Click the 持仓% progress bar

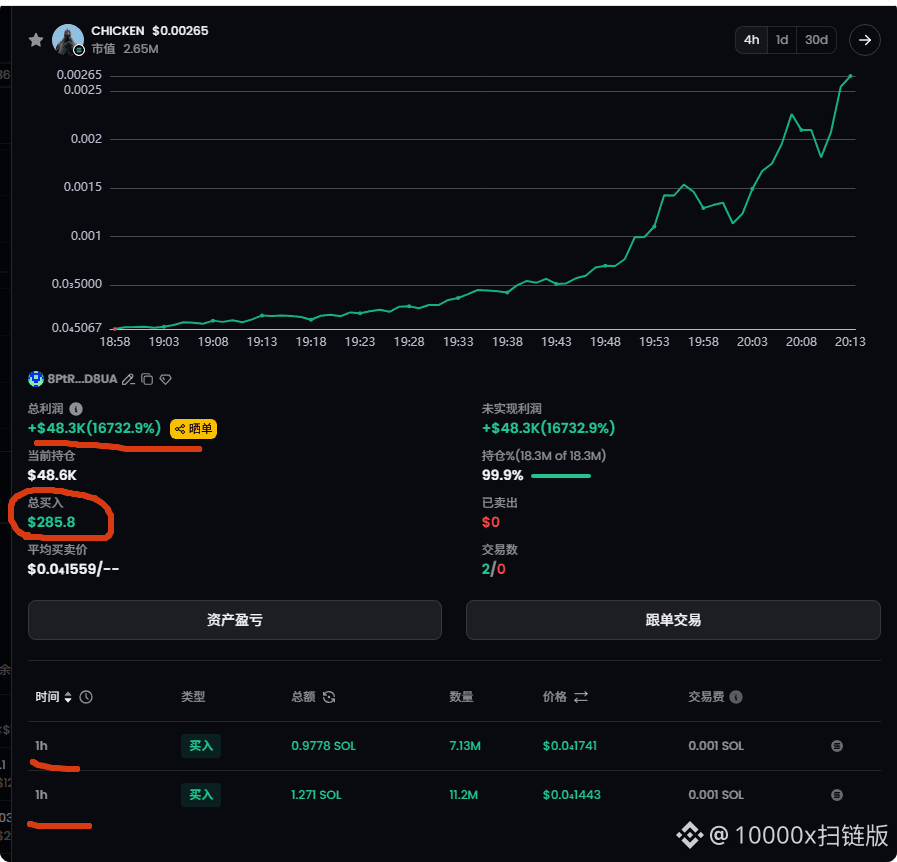pos(561,476)
